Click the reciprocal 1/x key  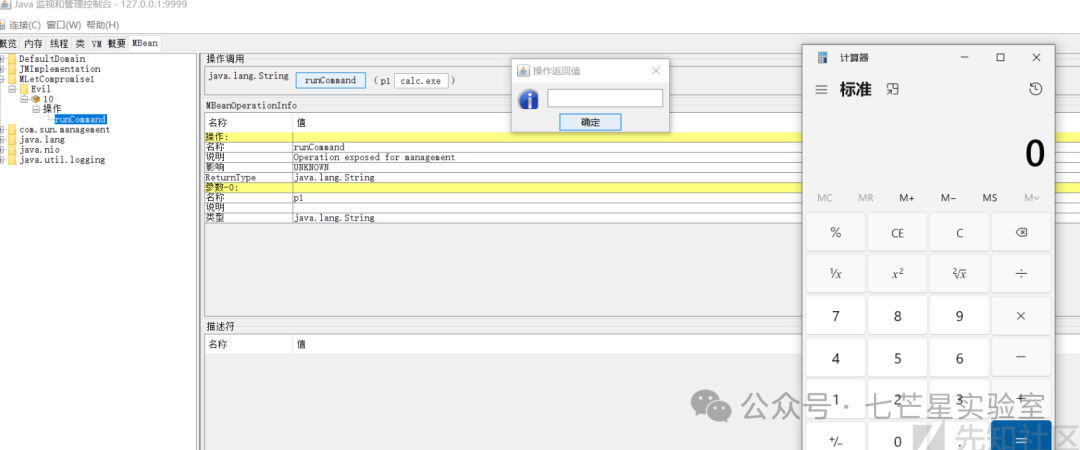tap(835, 274)
